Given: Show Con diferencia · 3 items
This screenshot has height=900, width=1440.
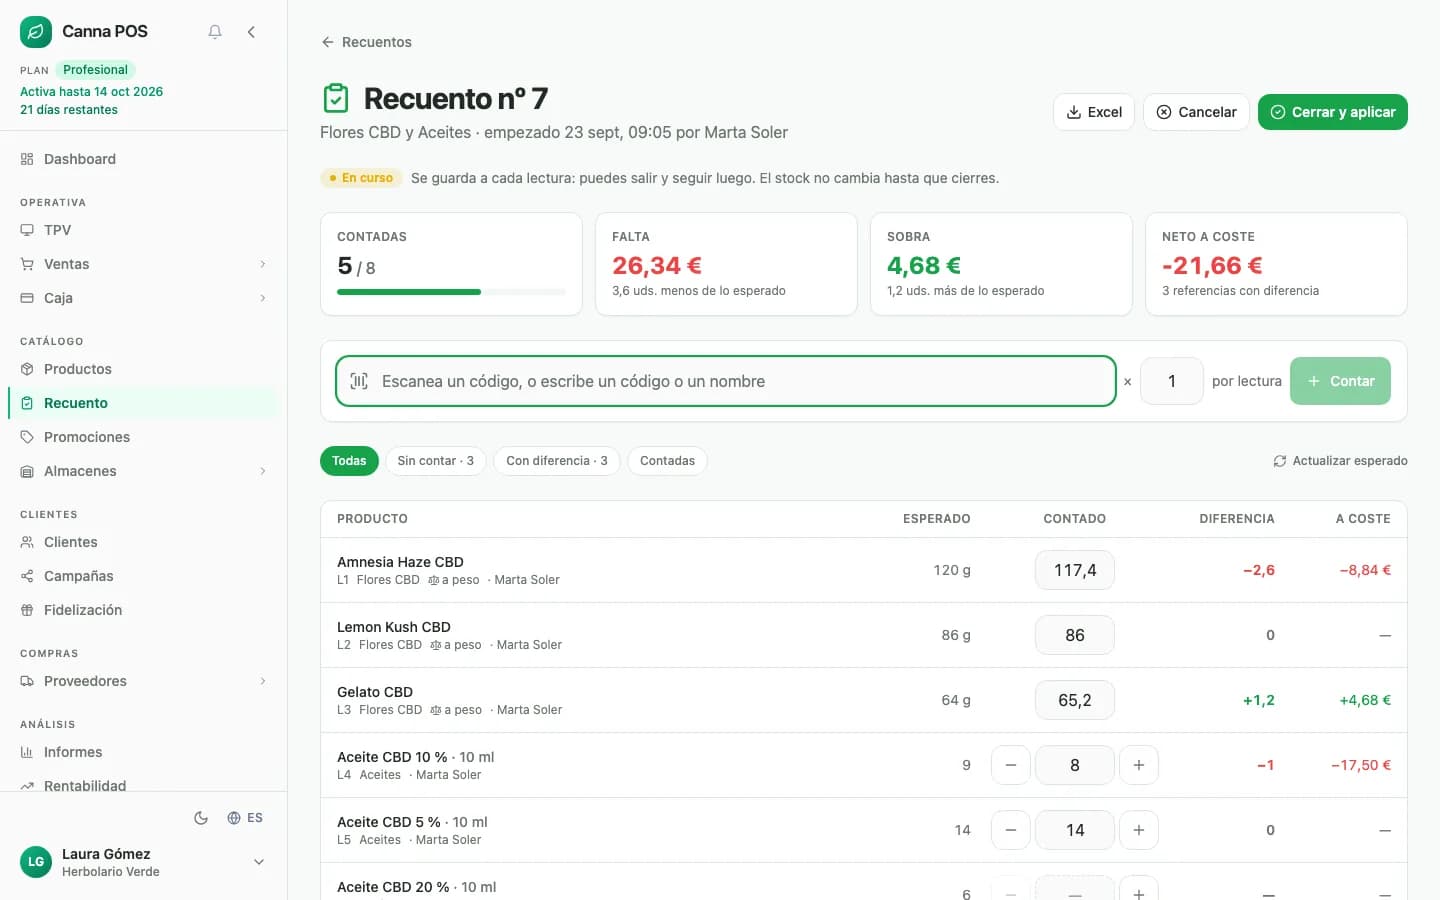Looking at the screenshot, I should click(x=557, y=461).
